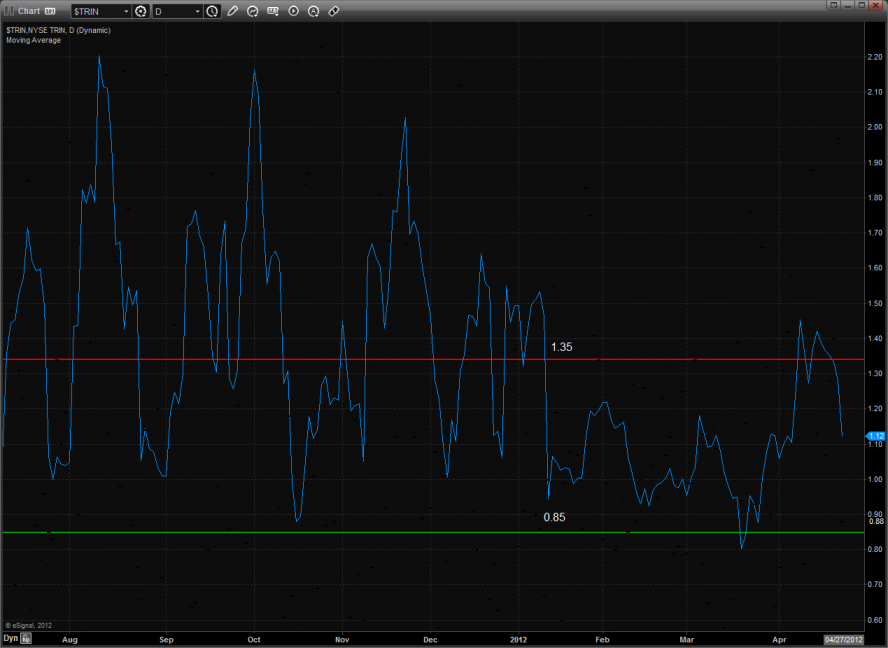
Task: Click the clock icon beside the interval field
Action: pos(213,11)
